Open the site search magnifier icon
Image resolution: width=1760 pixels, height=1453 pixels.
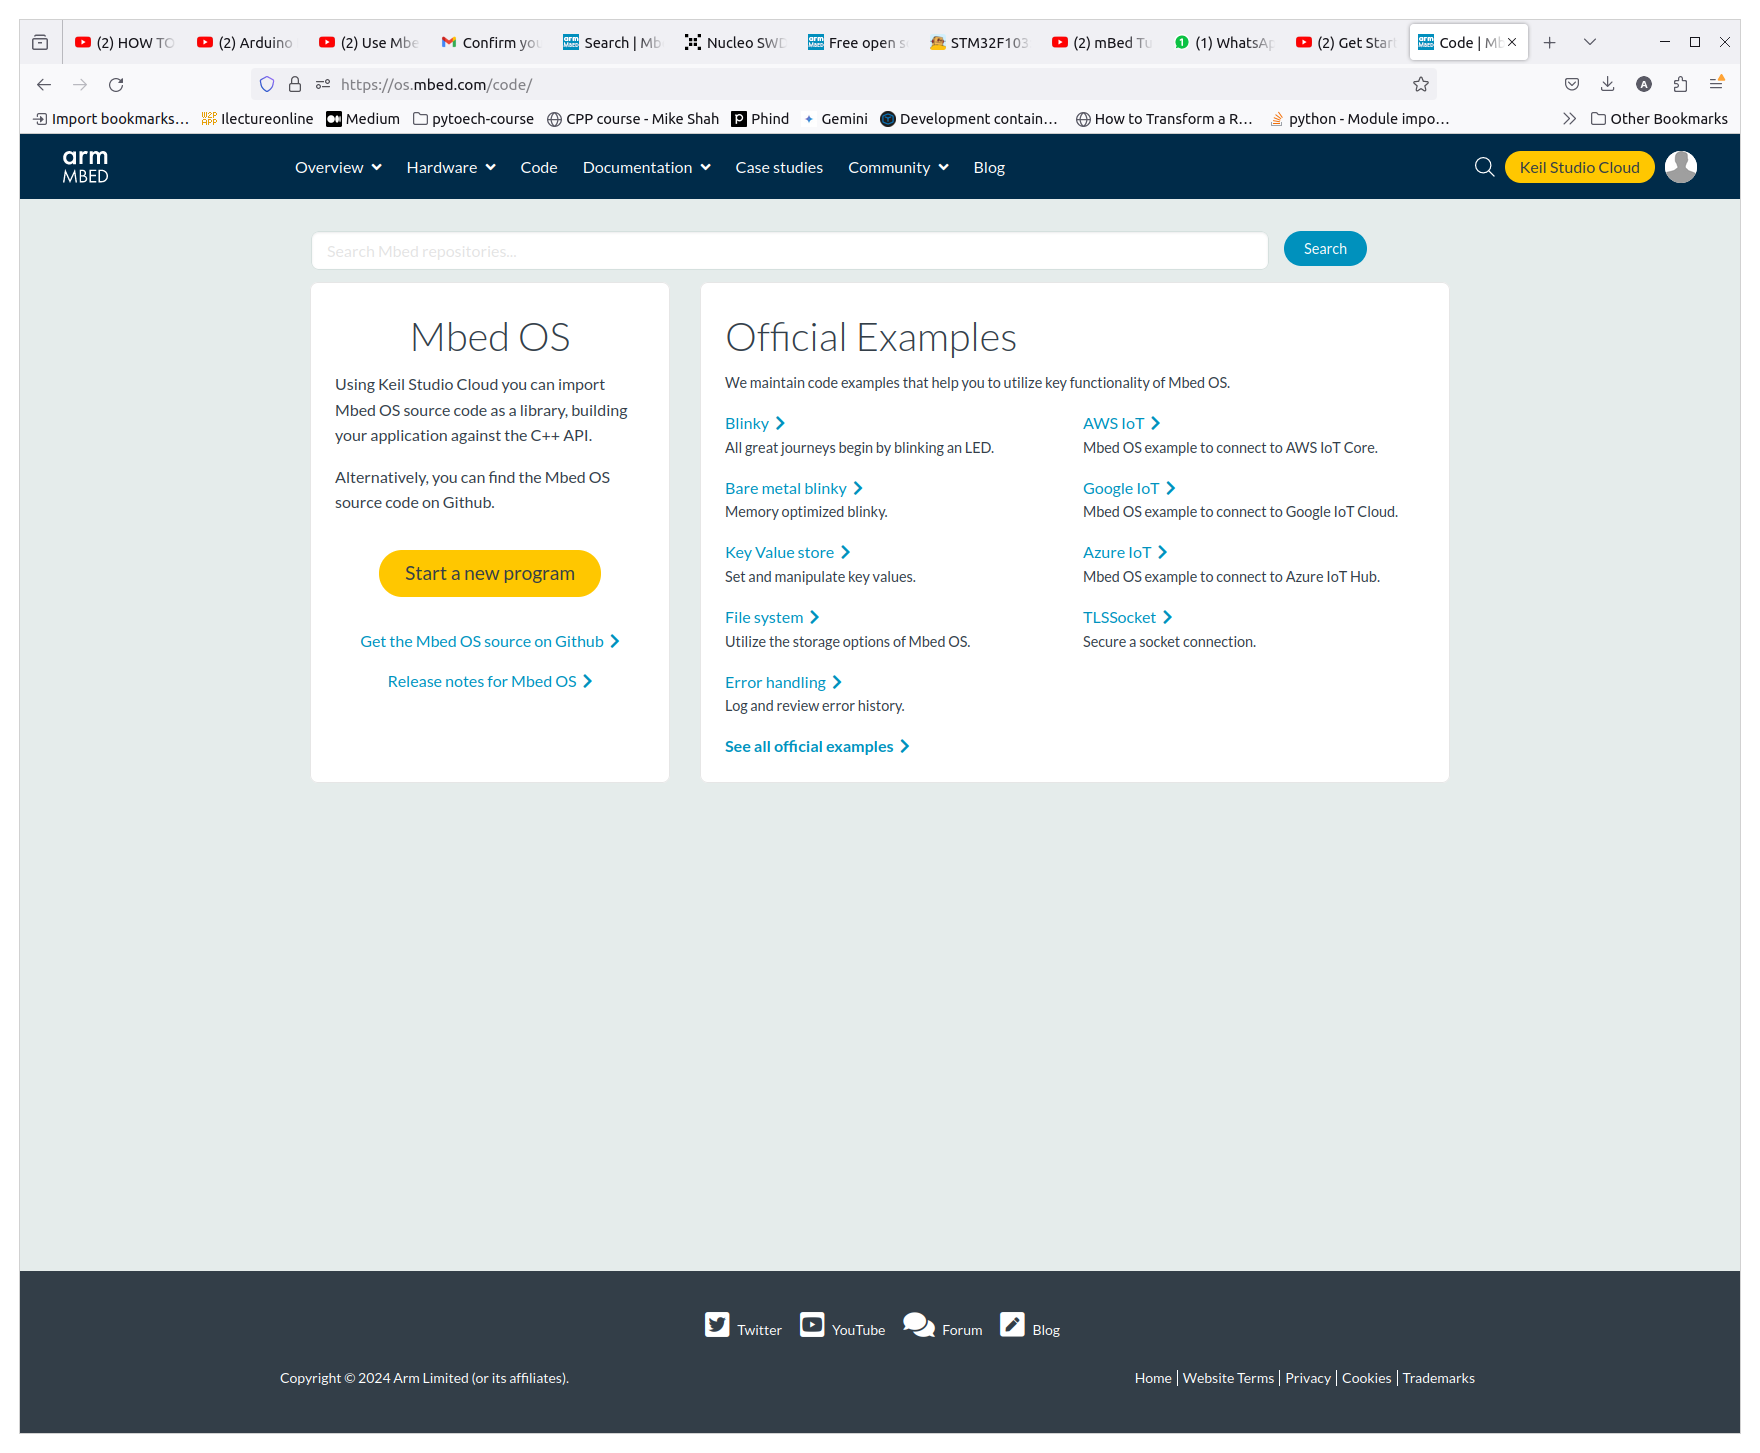pyautogui.click(x=1484, y=167)
